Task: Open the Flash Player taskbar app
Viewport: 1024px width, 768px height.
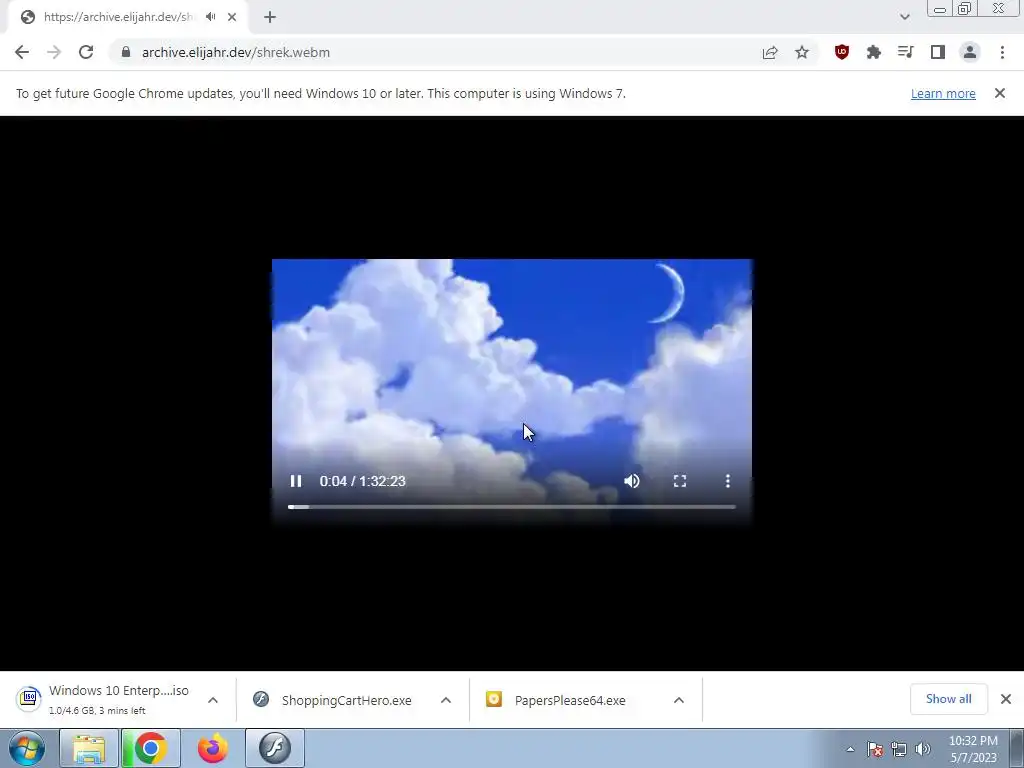Action: point(274,748)
